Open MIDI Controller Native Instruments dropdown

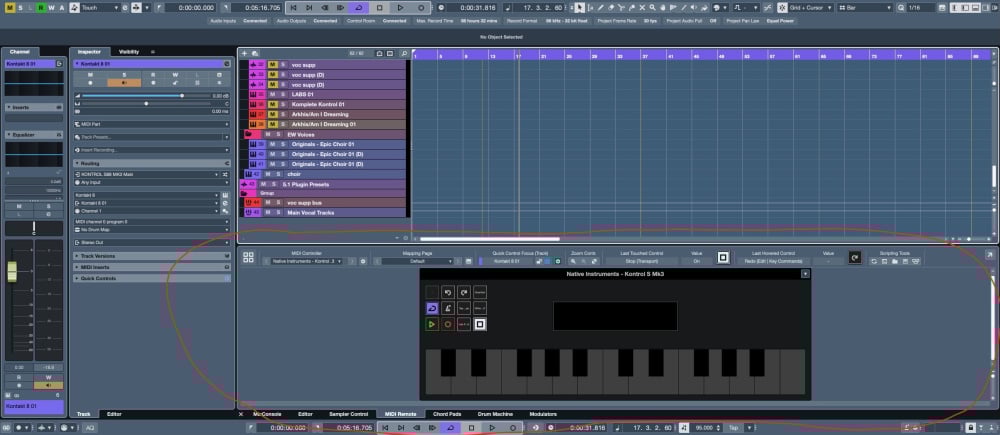(306, 261)
